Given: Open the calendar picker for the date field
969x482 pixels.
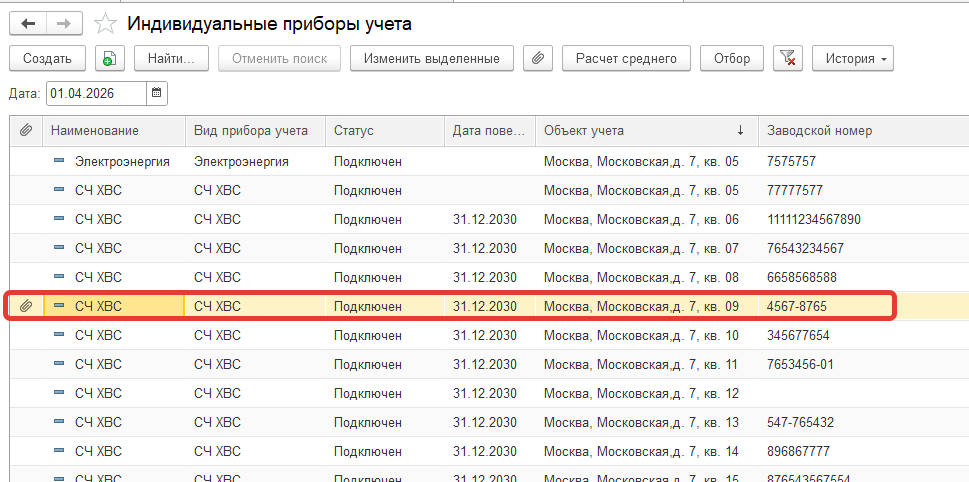Looking at the screenshot, I should (157, 93).
